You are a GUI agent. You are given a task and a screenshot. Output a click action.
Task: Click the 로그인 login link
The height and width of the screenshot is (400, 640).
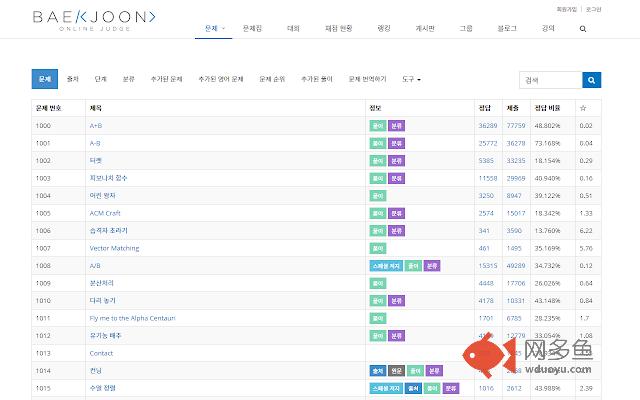click(593, 9)
